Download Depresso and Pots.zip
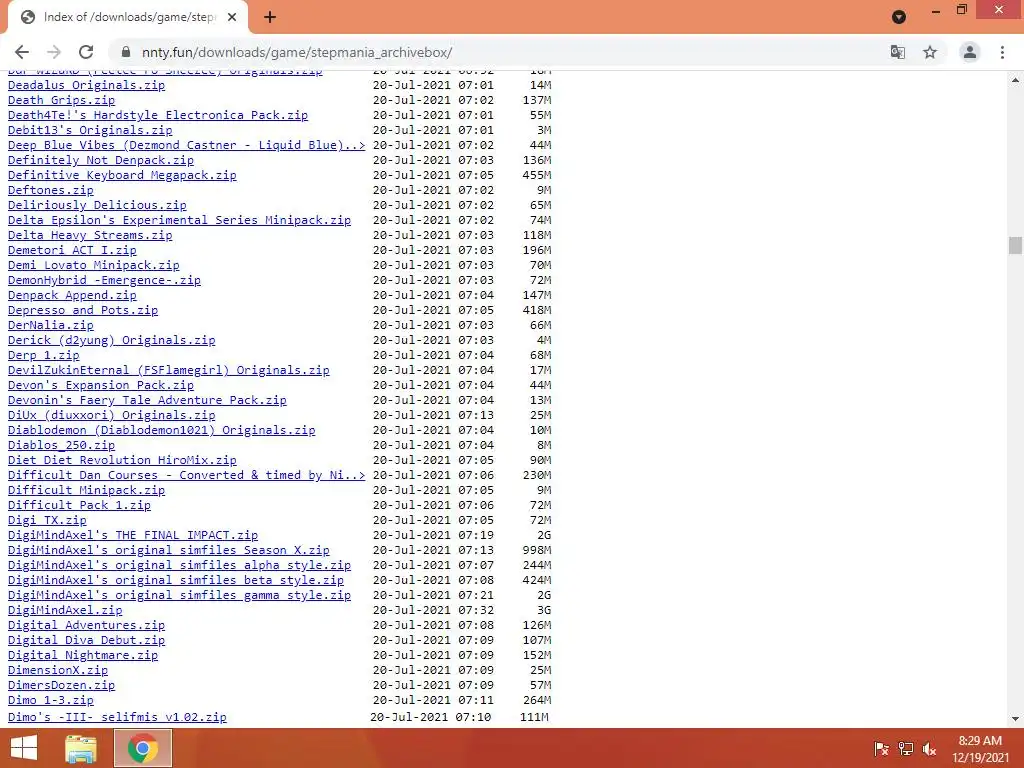Screen dimensions: 1024x768 [x=83, y=310]
